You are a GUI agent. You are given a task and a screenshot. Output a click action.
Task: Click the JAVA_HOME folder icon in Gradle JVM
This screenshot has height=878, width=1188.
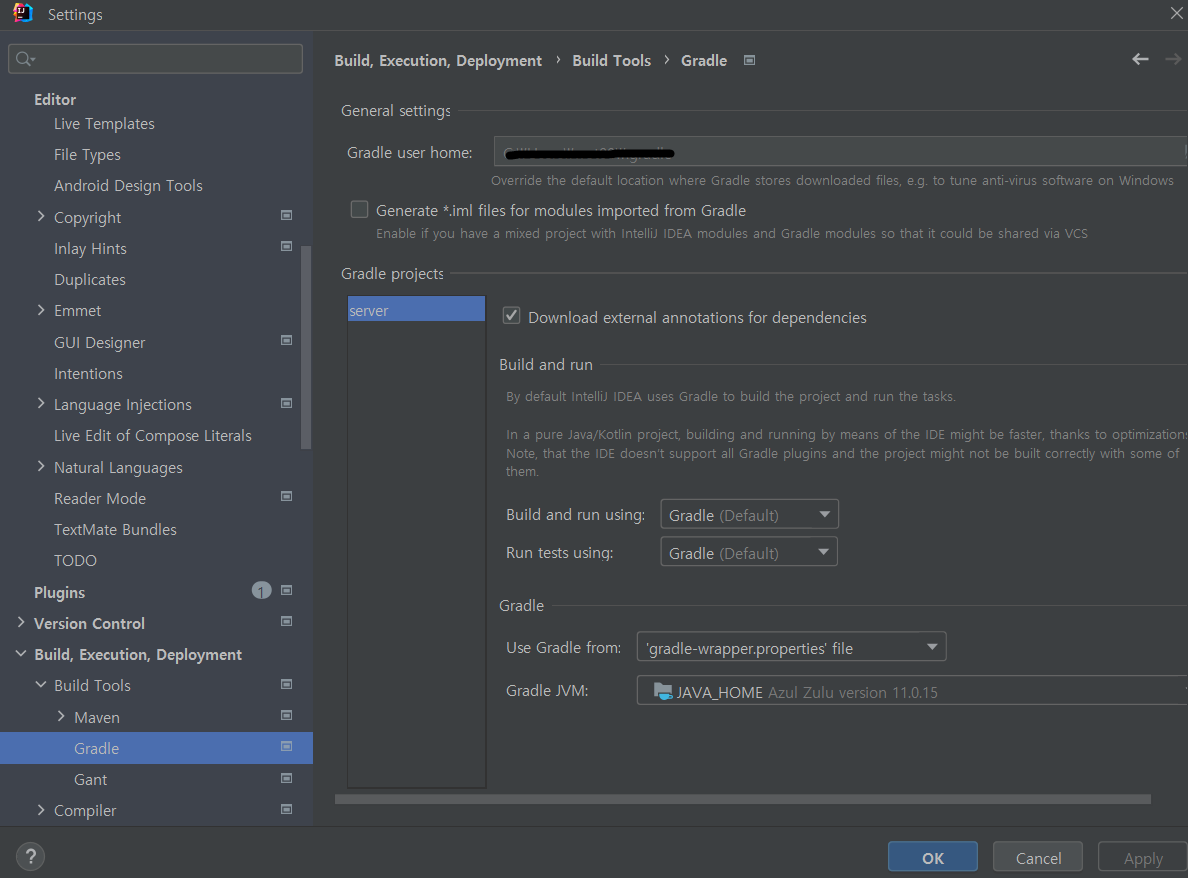[663, 691]
